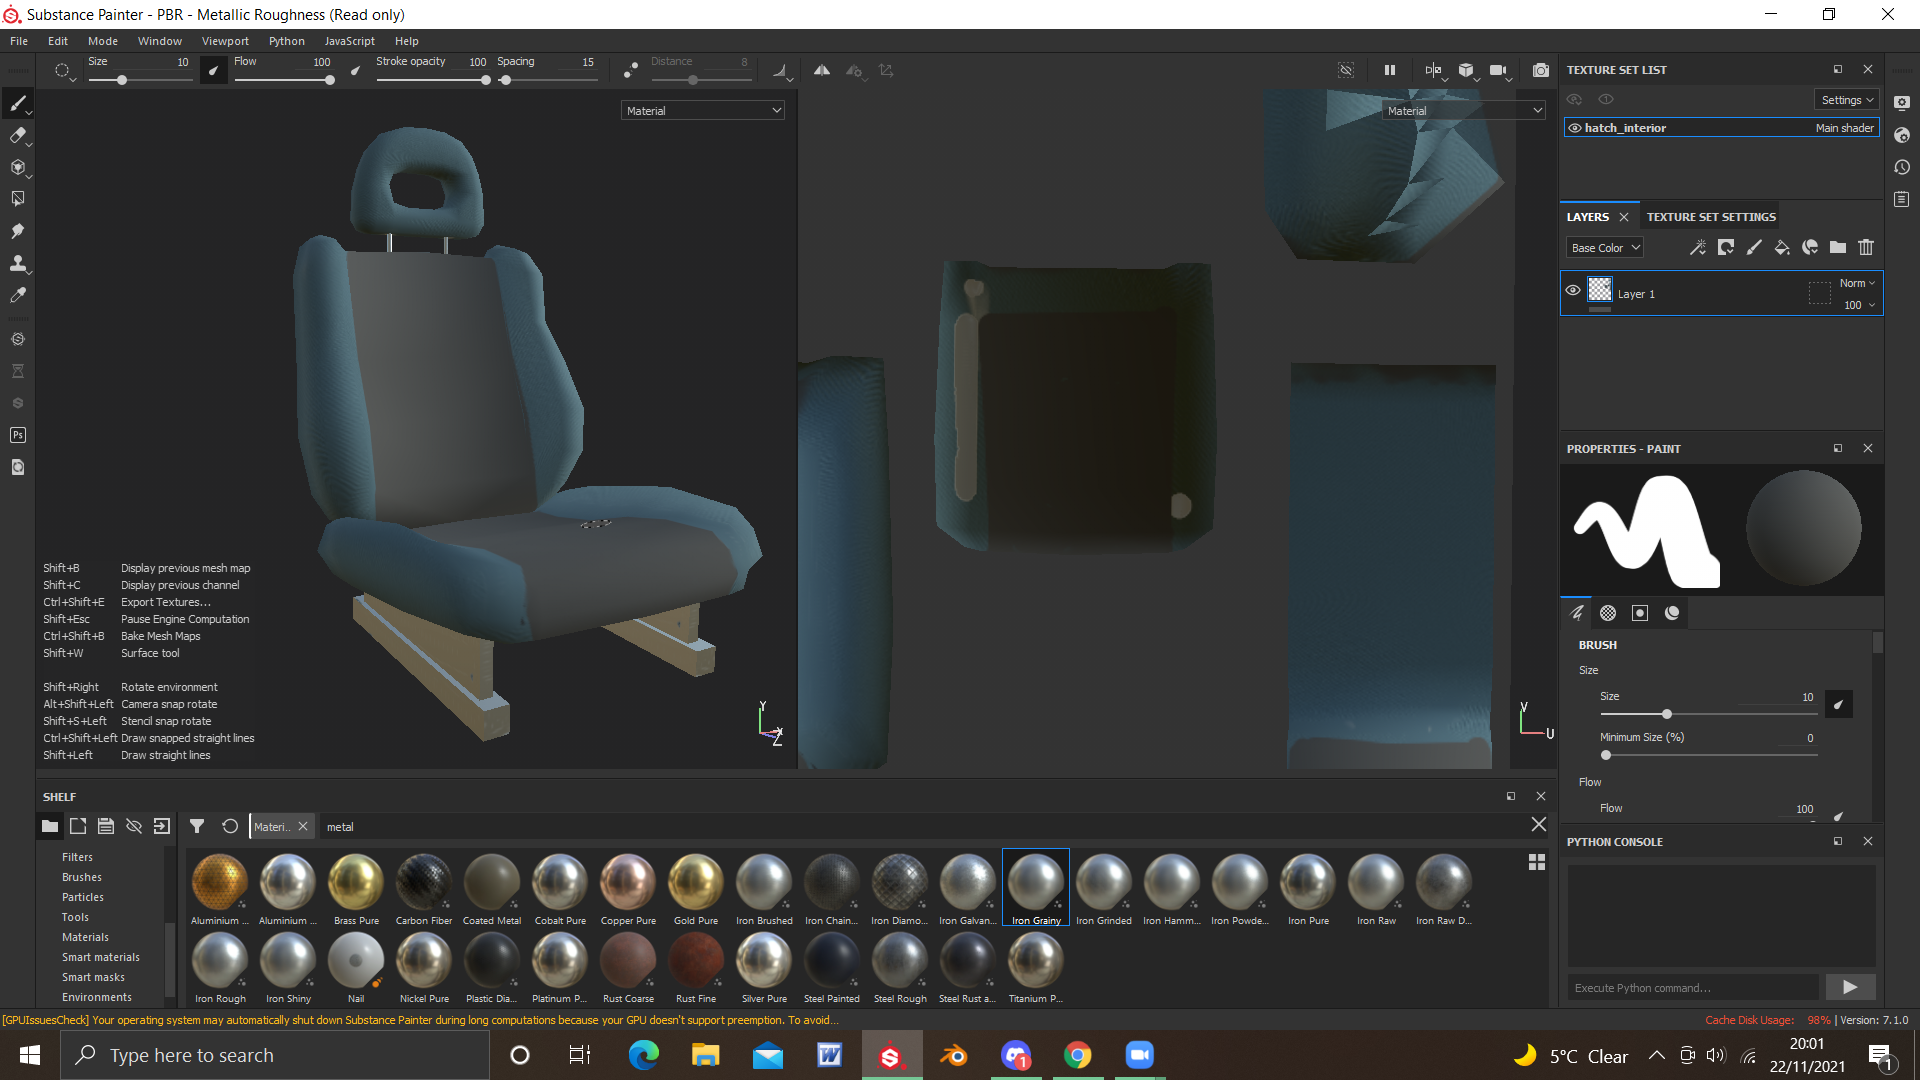Add a fill layer in Layers panel

1781,248
